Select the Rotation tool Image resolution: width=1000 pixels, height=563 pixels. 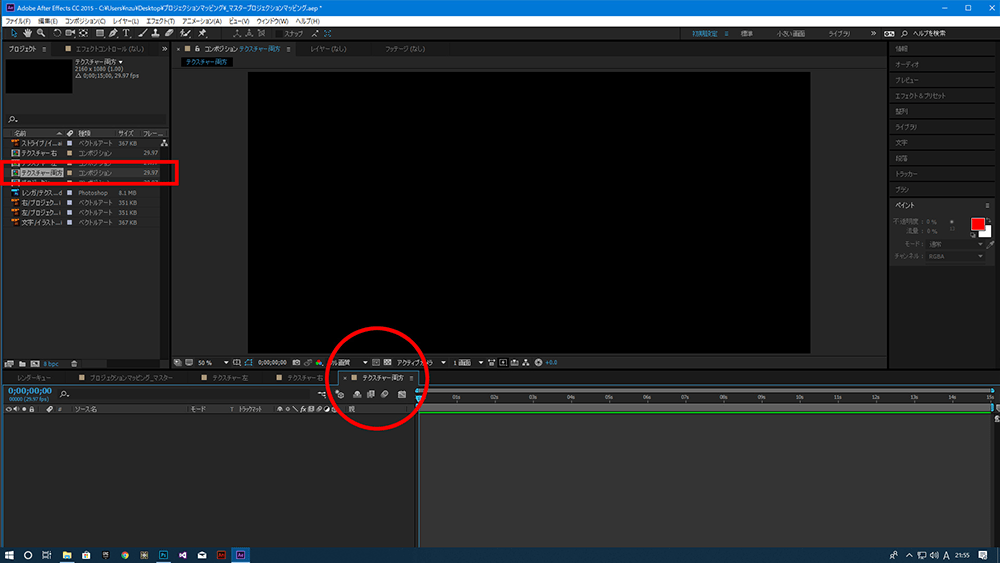coord(57,33)
